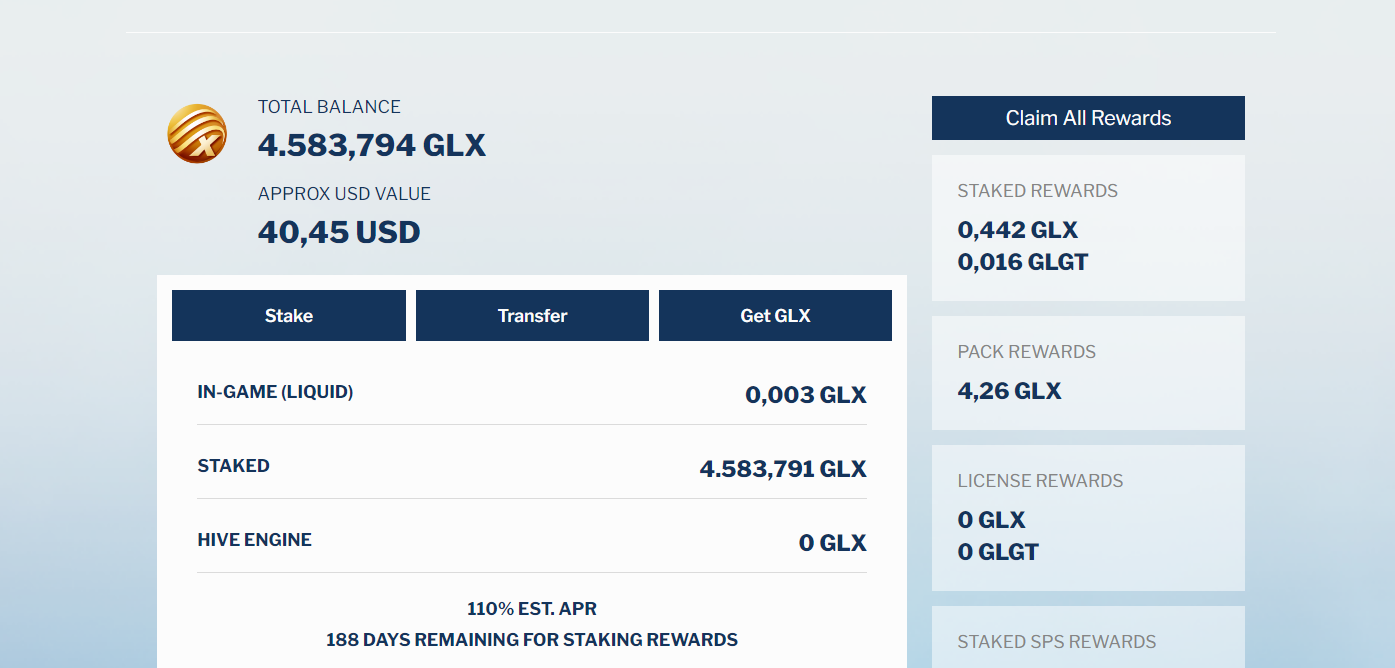Click the APPROX USD VALUE label
Image resolution: width=1395 pixels, height=668 pixels.
coord(344,194)
